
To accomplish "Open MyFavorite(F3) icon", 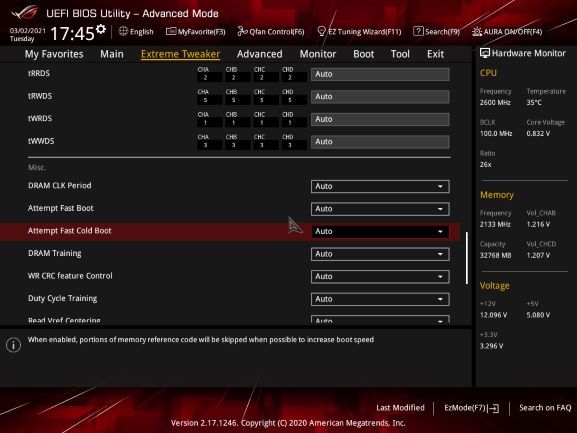I will 171,32.
